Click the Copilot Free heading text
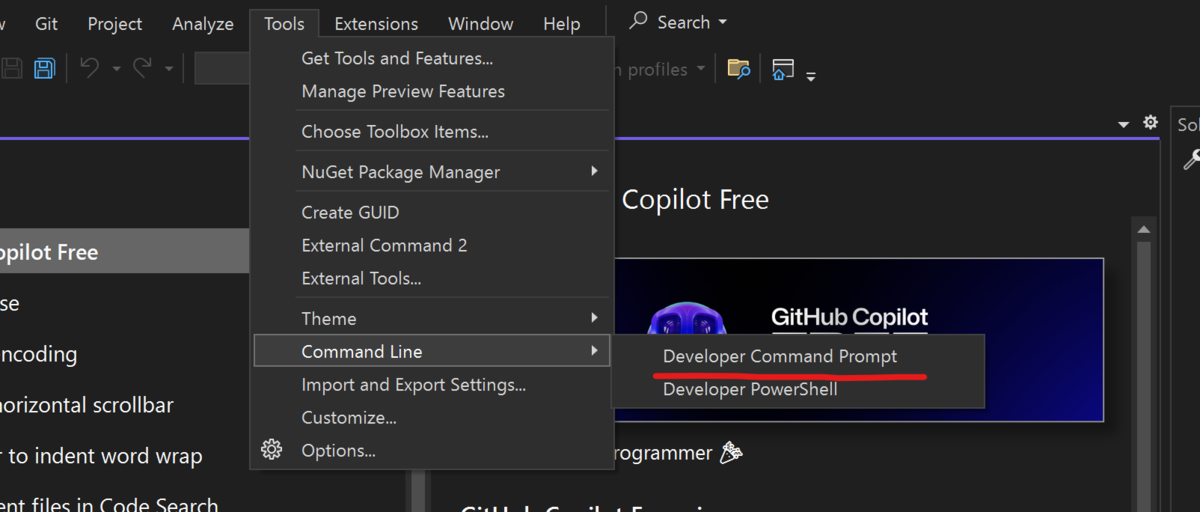Viewport: 1200px width, 512px height. [x=695, y=199]
